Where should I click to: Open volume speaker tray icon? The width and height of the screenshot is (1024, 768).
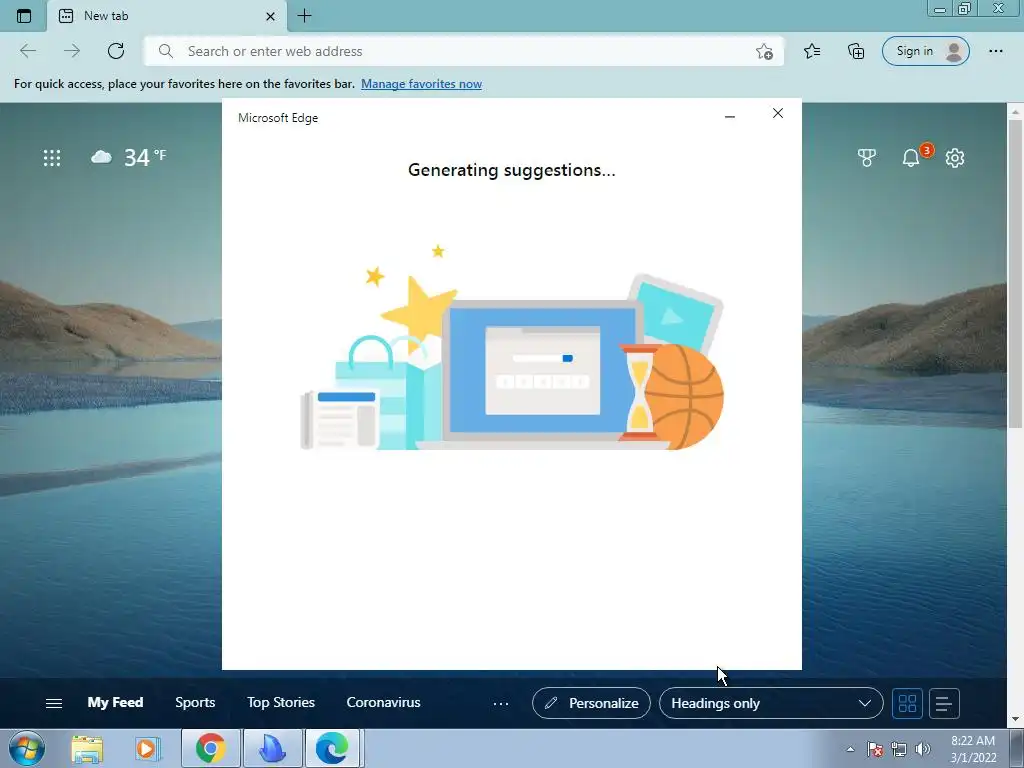(x=923, y=749)
